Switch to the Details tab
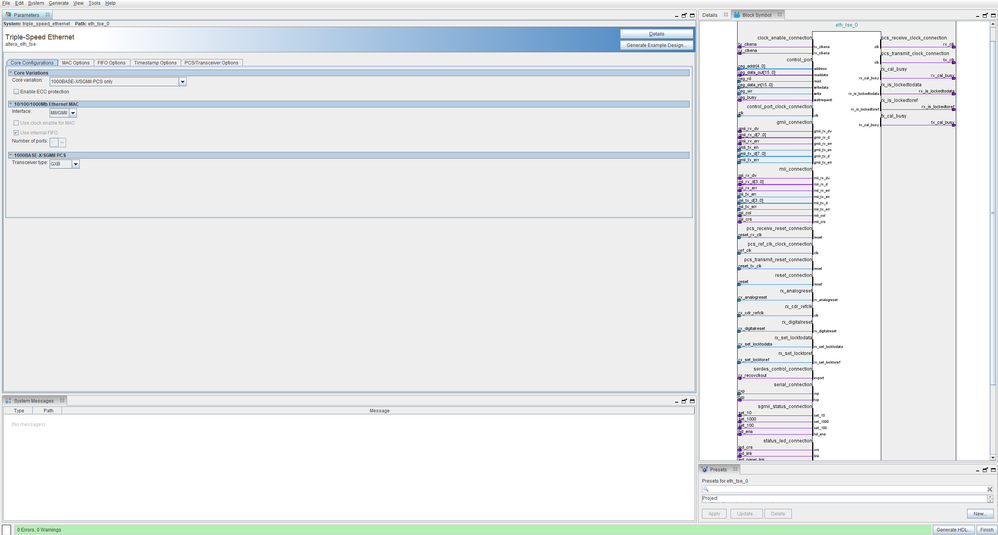 (710, 15)
